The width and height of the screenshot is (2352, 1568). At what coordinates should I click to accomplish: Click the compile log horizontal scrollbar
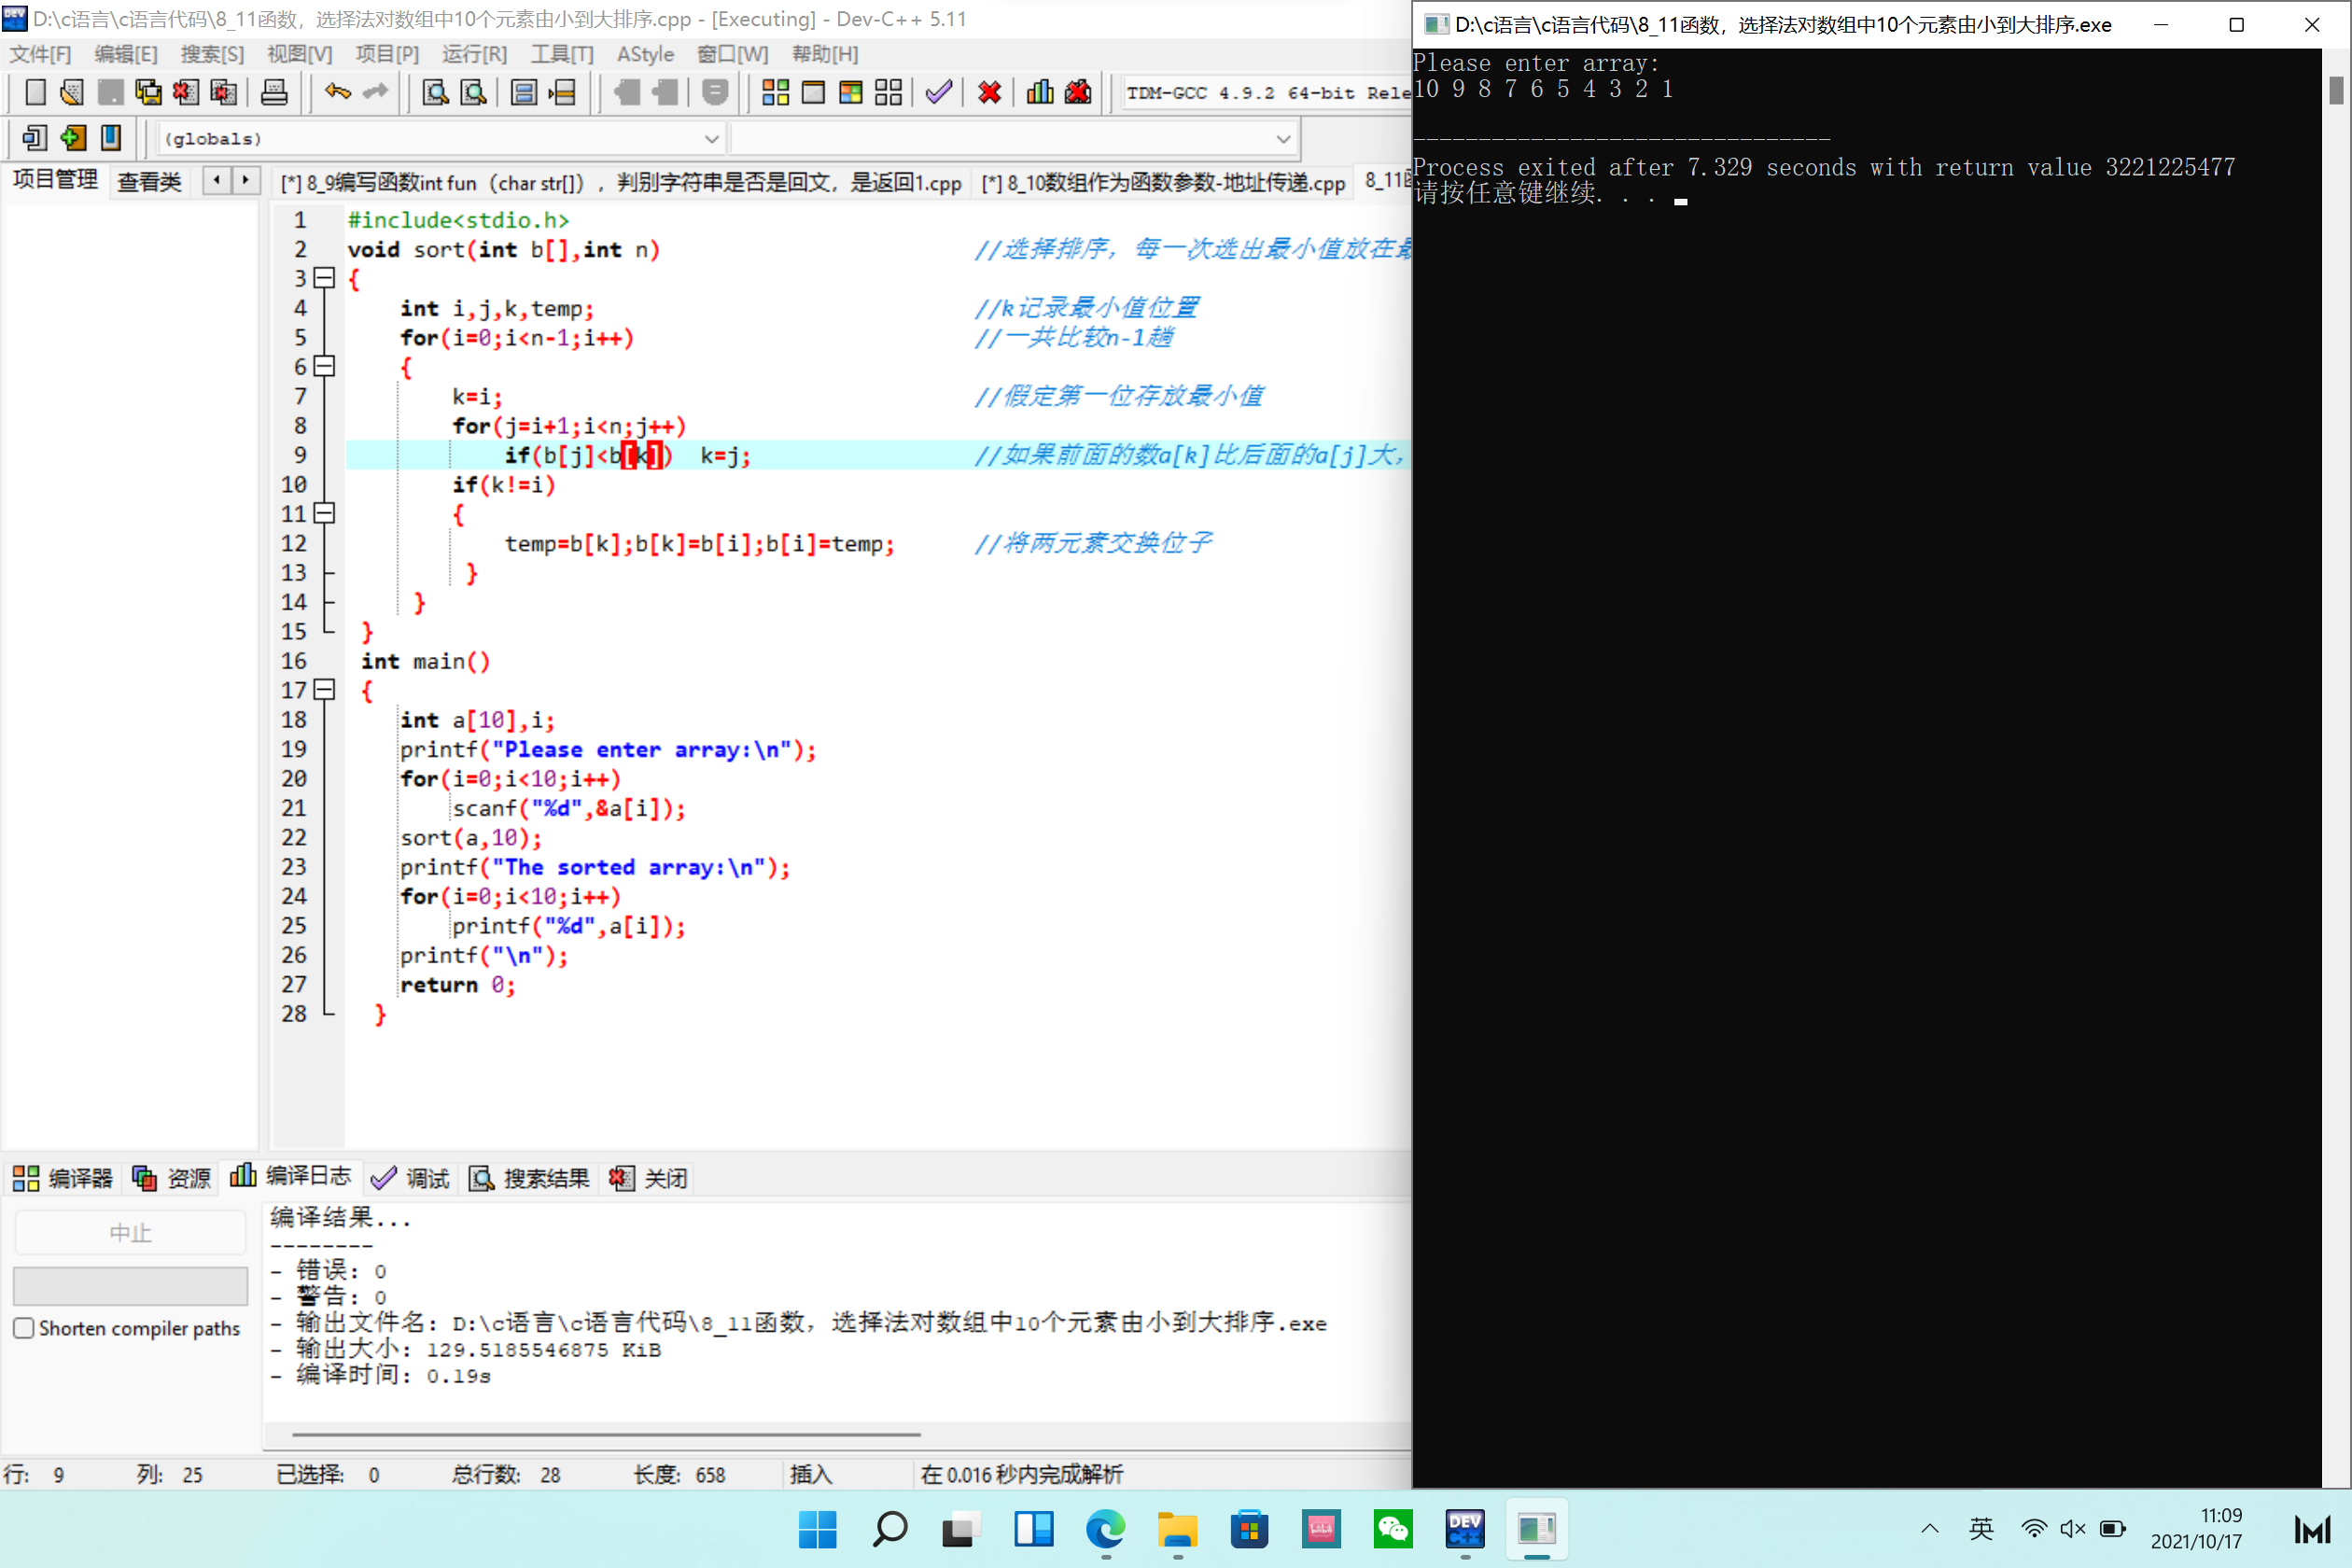point(606,1434)
